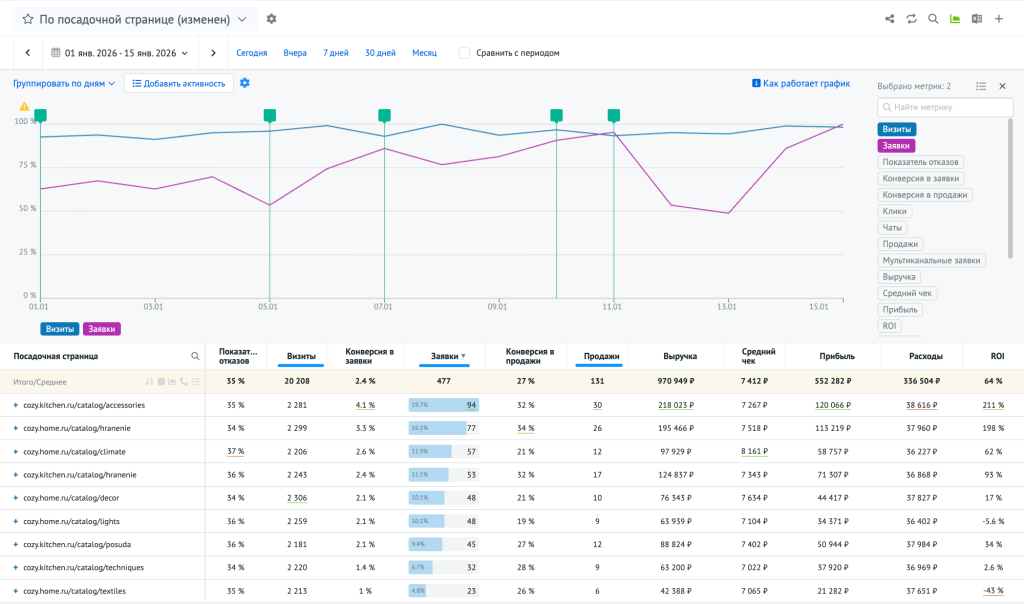Toggle the Визиты metric in metrics list
1024x604 pixels.
(x=896, y=129)
